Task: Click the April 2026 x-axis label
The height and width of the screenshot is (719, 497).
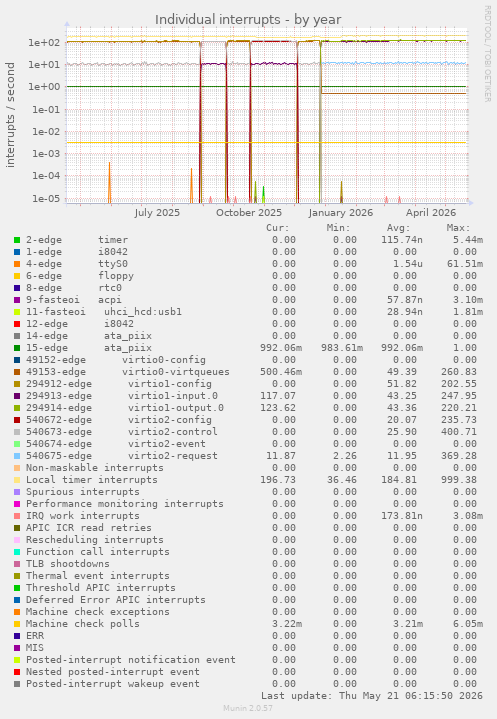Action: tap(431, 213)
